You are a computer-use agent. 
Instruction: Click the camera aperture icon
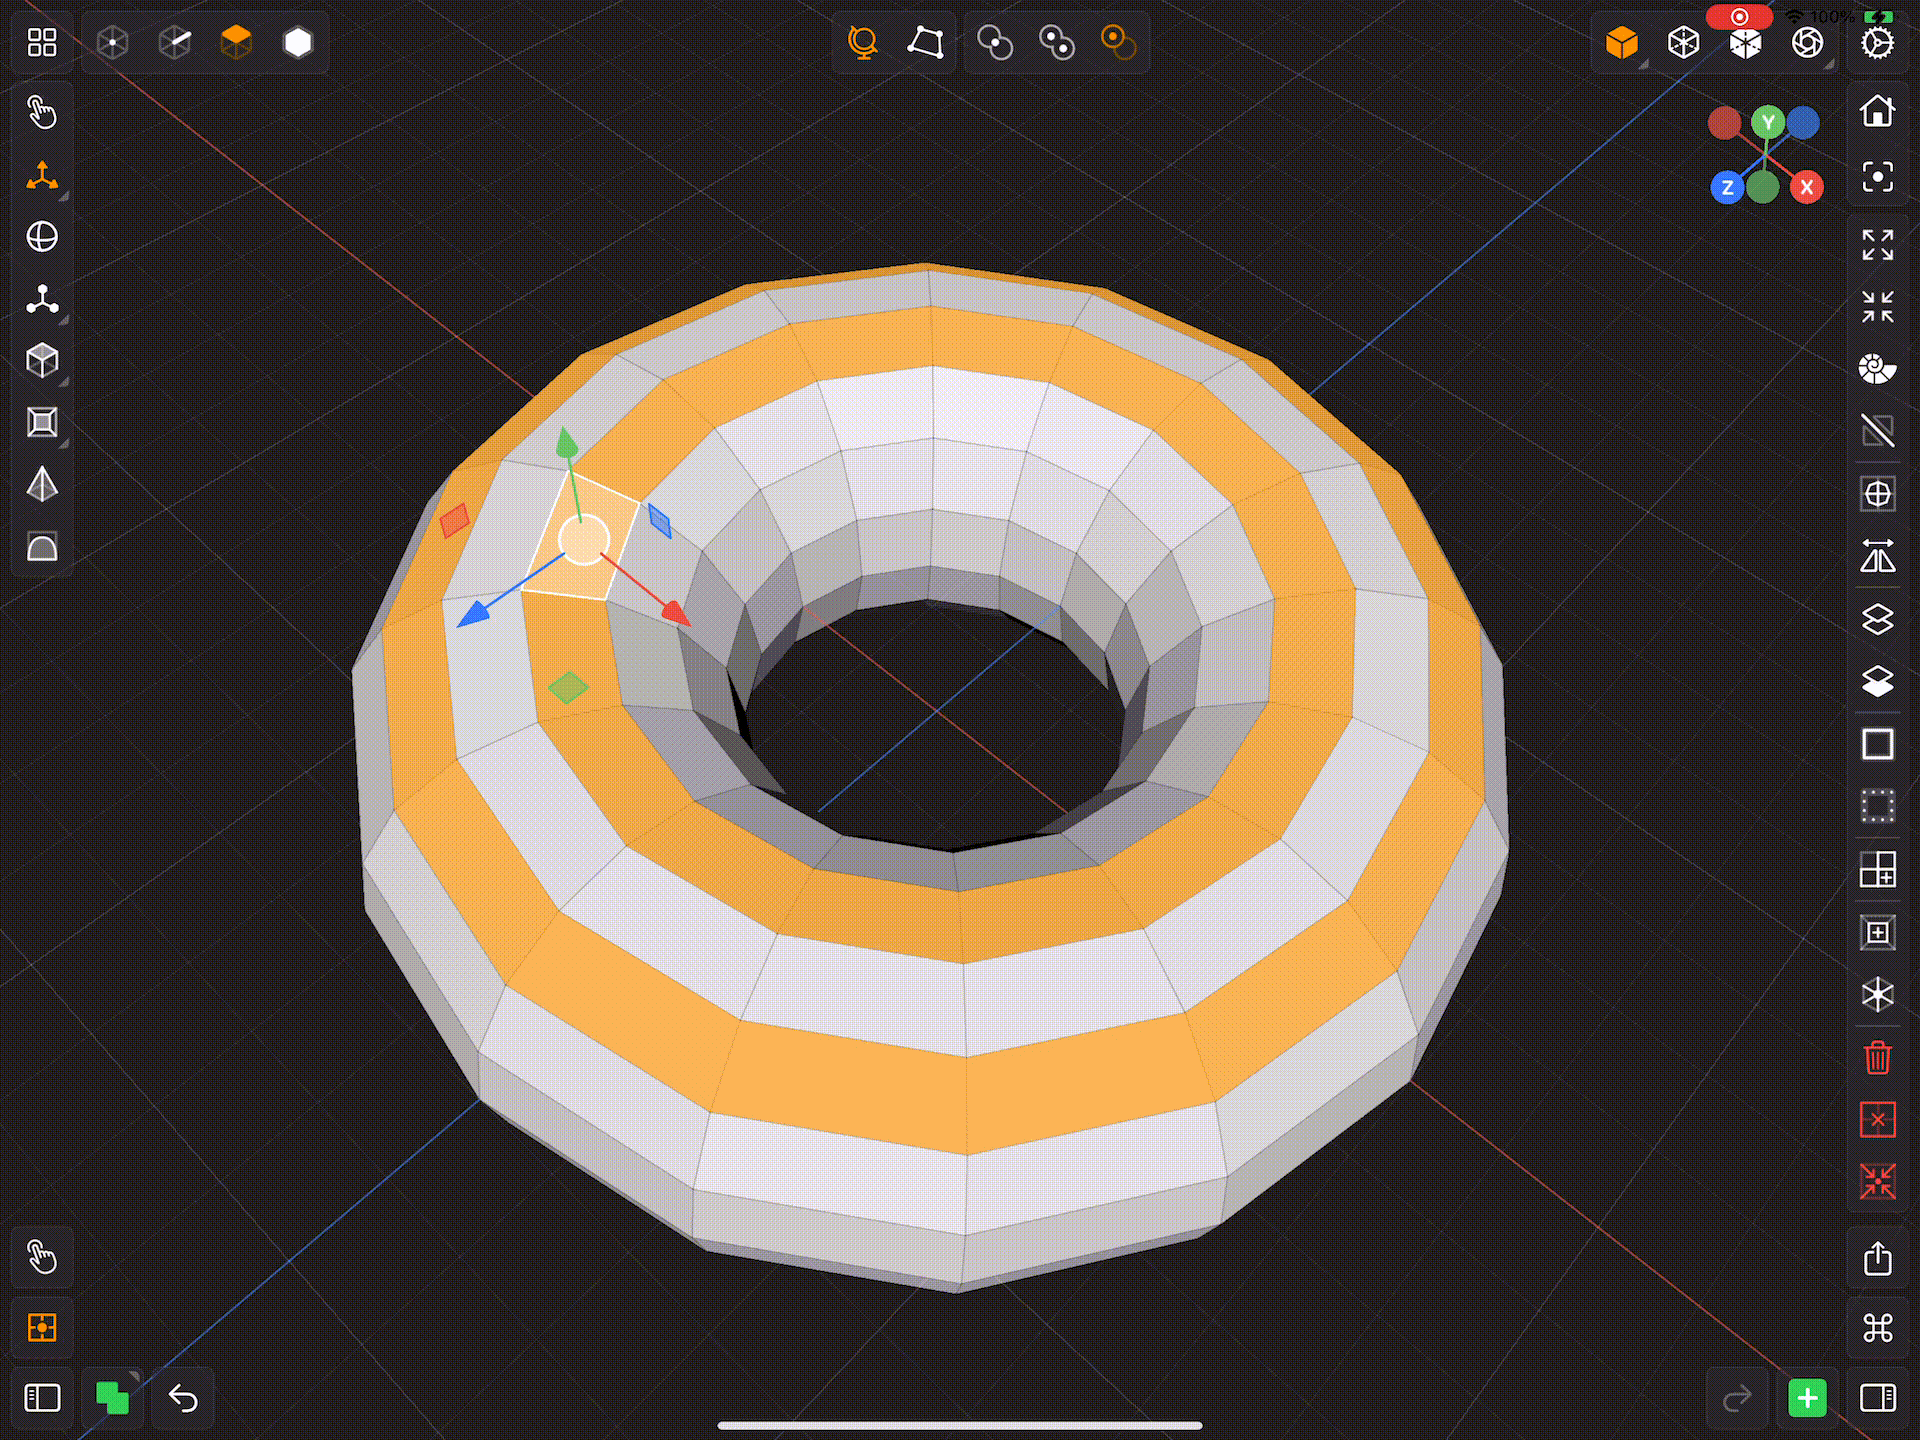tap(1808, 42)
